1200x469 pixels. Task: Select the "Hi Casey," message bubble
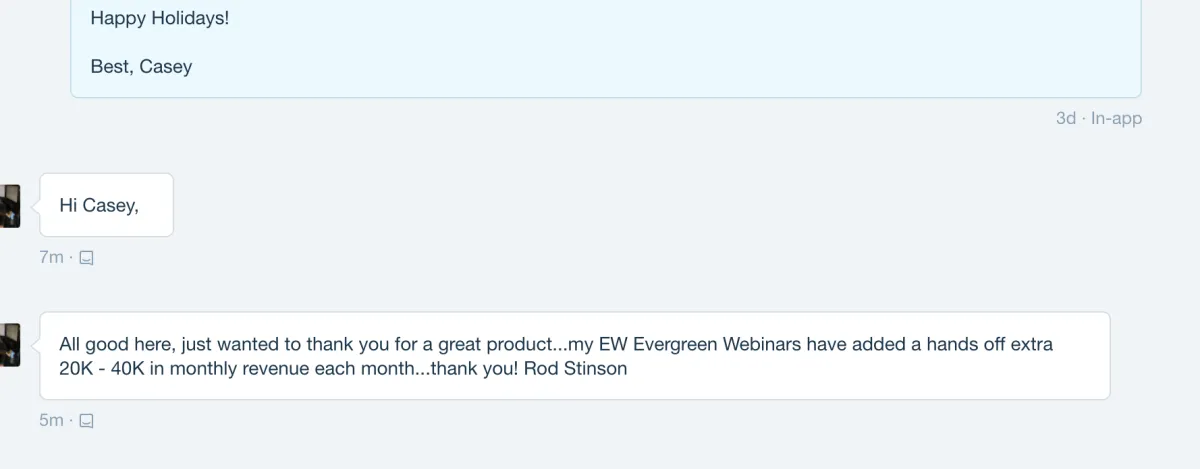tap(106, 205)
